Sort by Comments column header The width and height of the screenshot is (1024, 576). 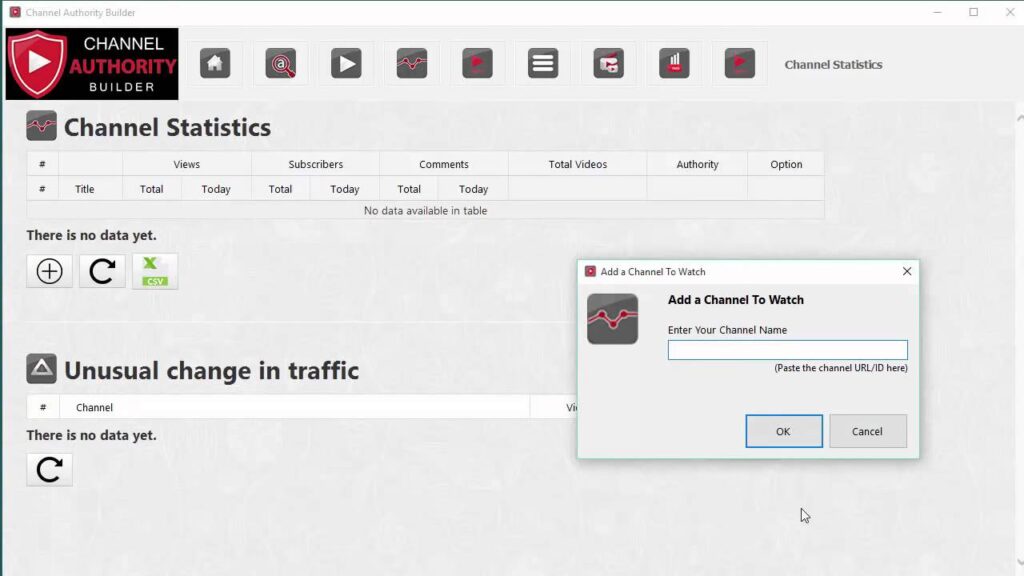(444, 164)
